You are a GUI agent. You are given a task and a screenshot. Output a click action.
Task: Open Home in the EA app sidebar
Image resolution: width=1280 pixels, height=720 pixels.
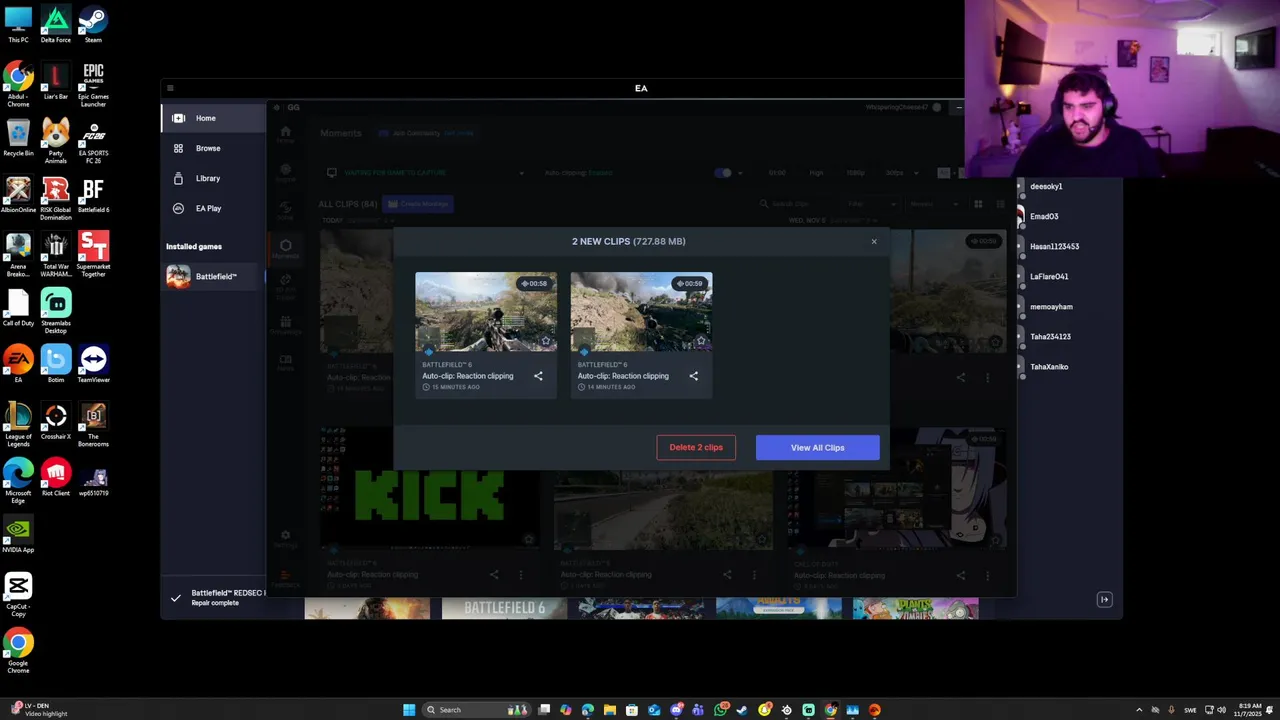[213, 118]
